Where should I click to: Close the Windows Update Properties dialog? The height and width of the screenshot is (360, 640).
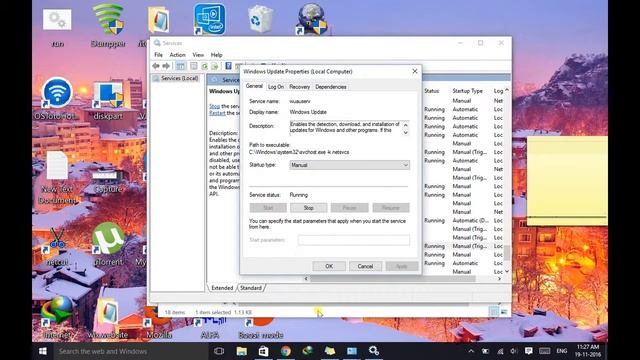pos(415,71)
